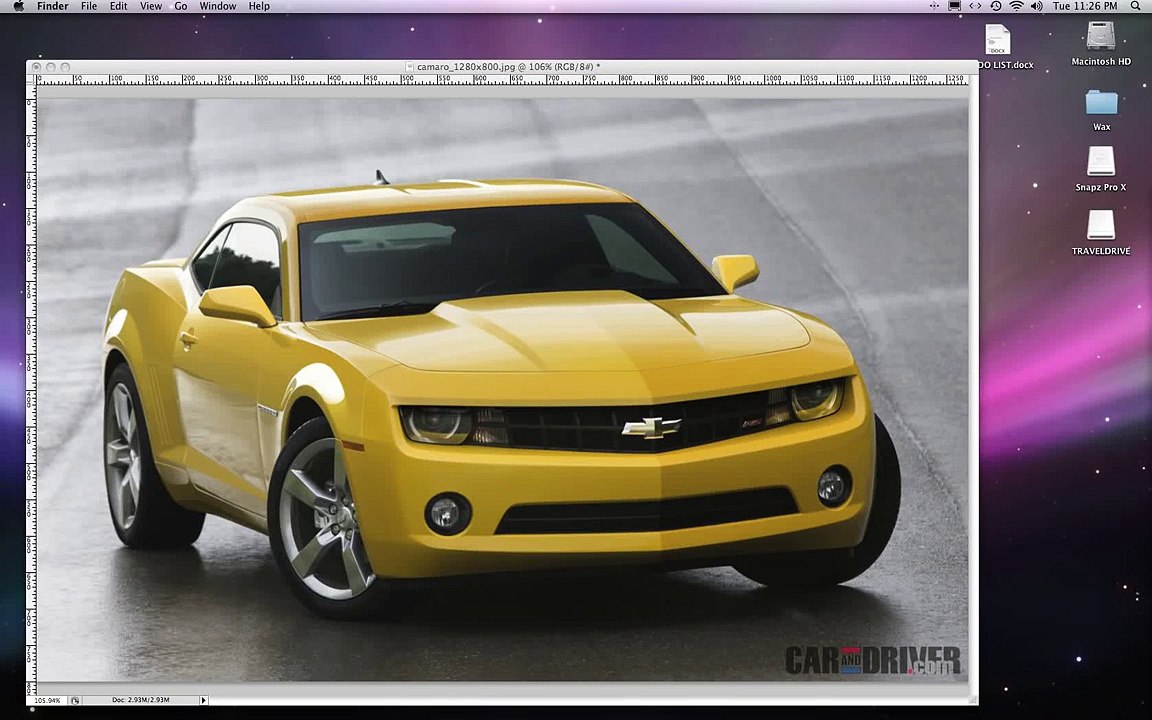Open the Help menu
Screen dimensions: 1152x720
click(x=259, y=6)
